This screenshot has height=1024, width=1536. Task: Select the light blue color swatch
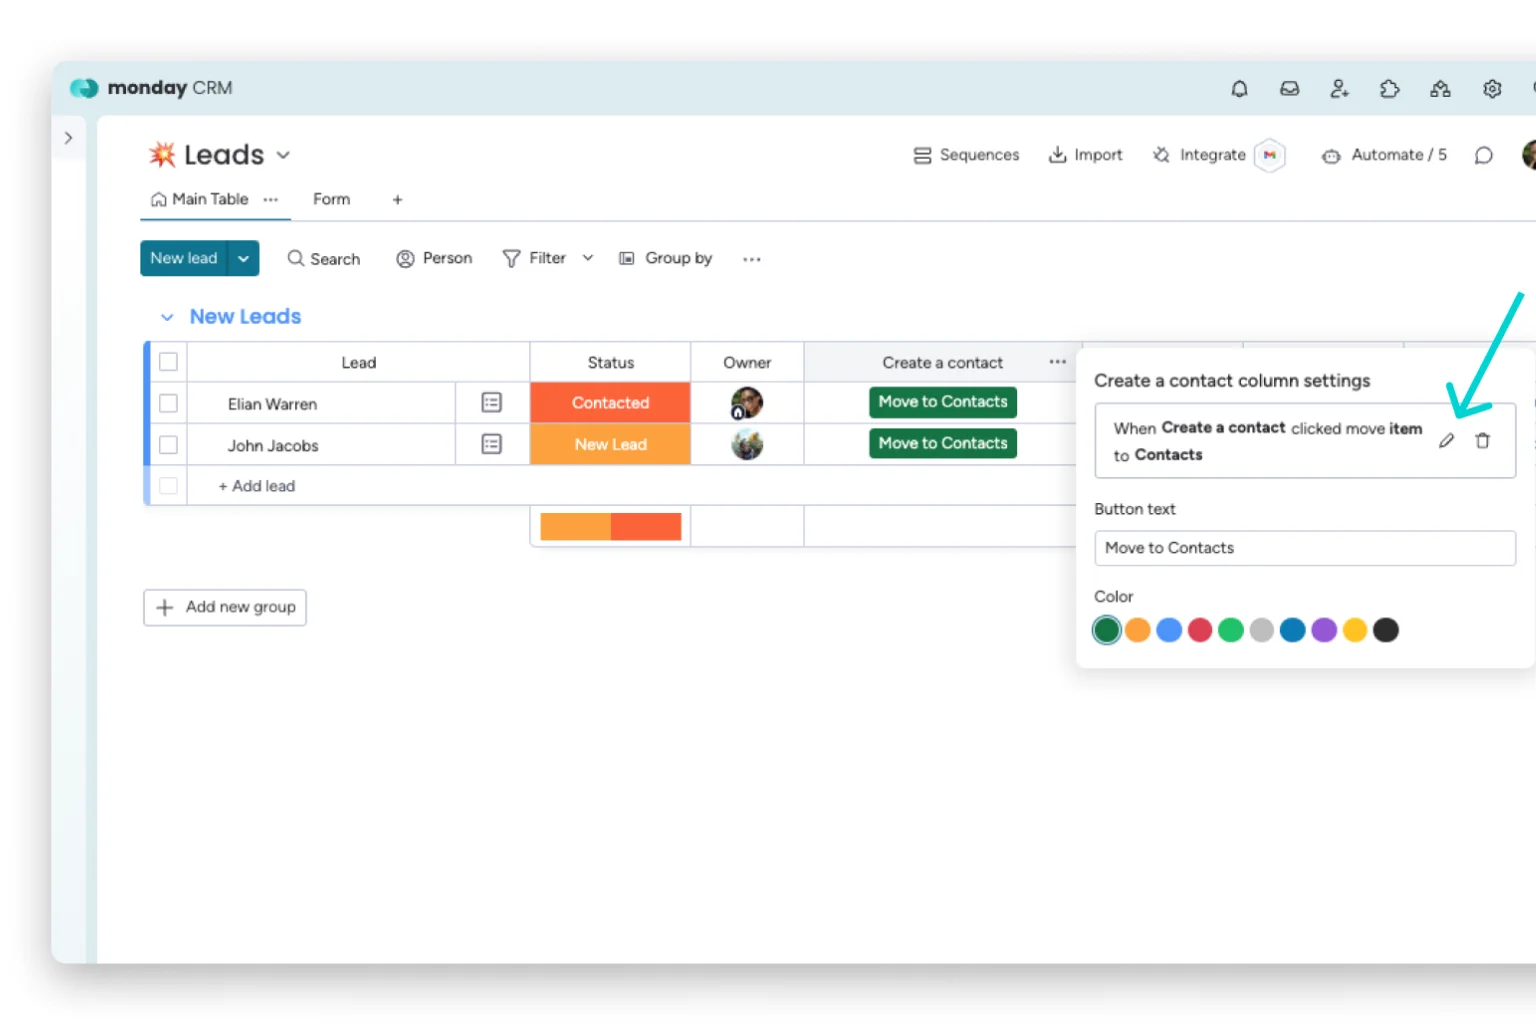[x=1169, y=630]
